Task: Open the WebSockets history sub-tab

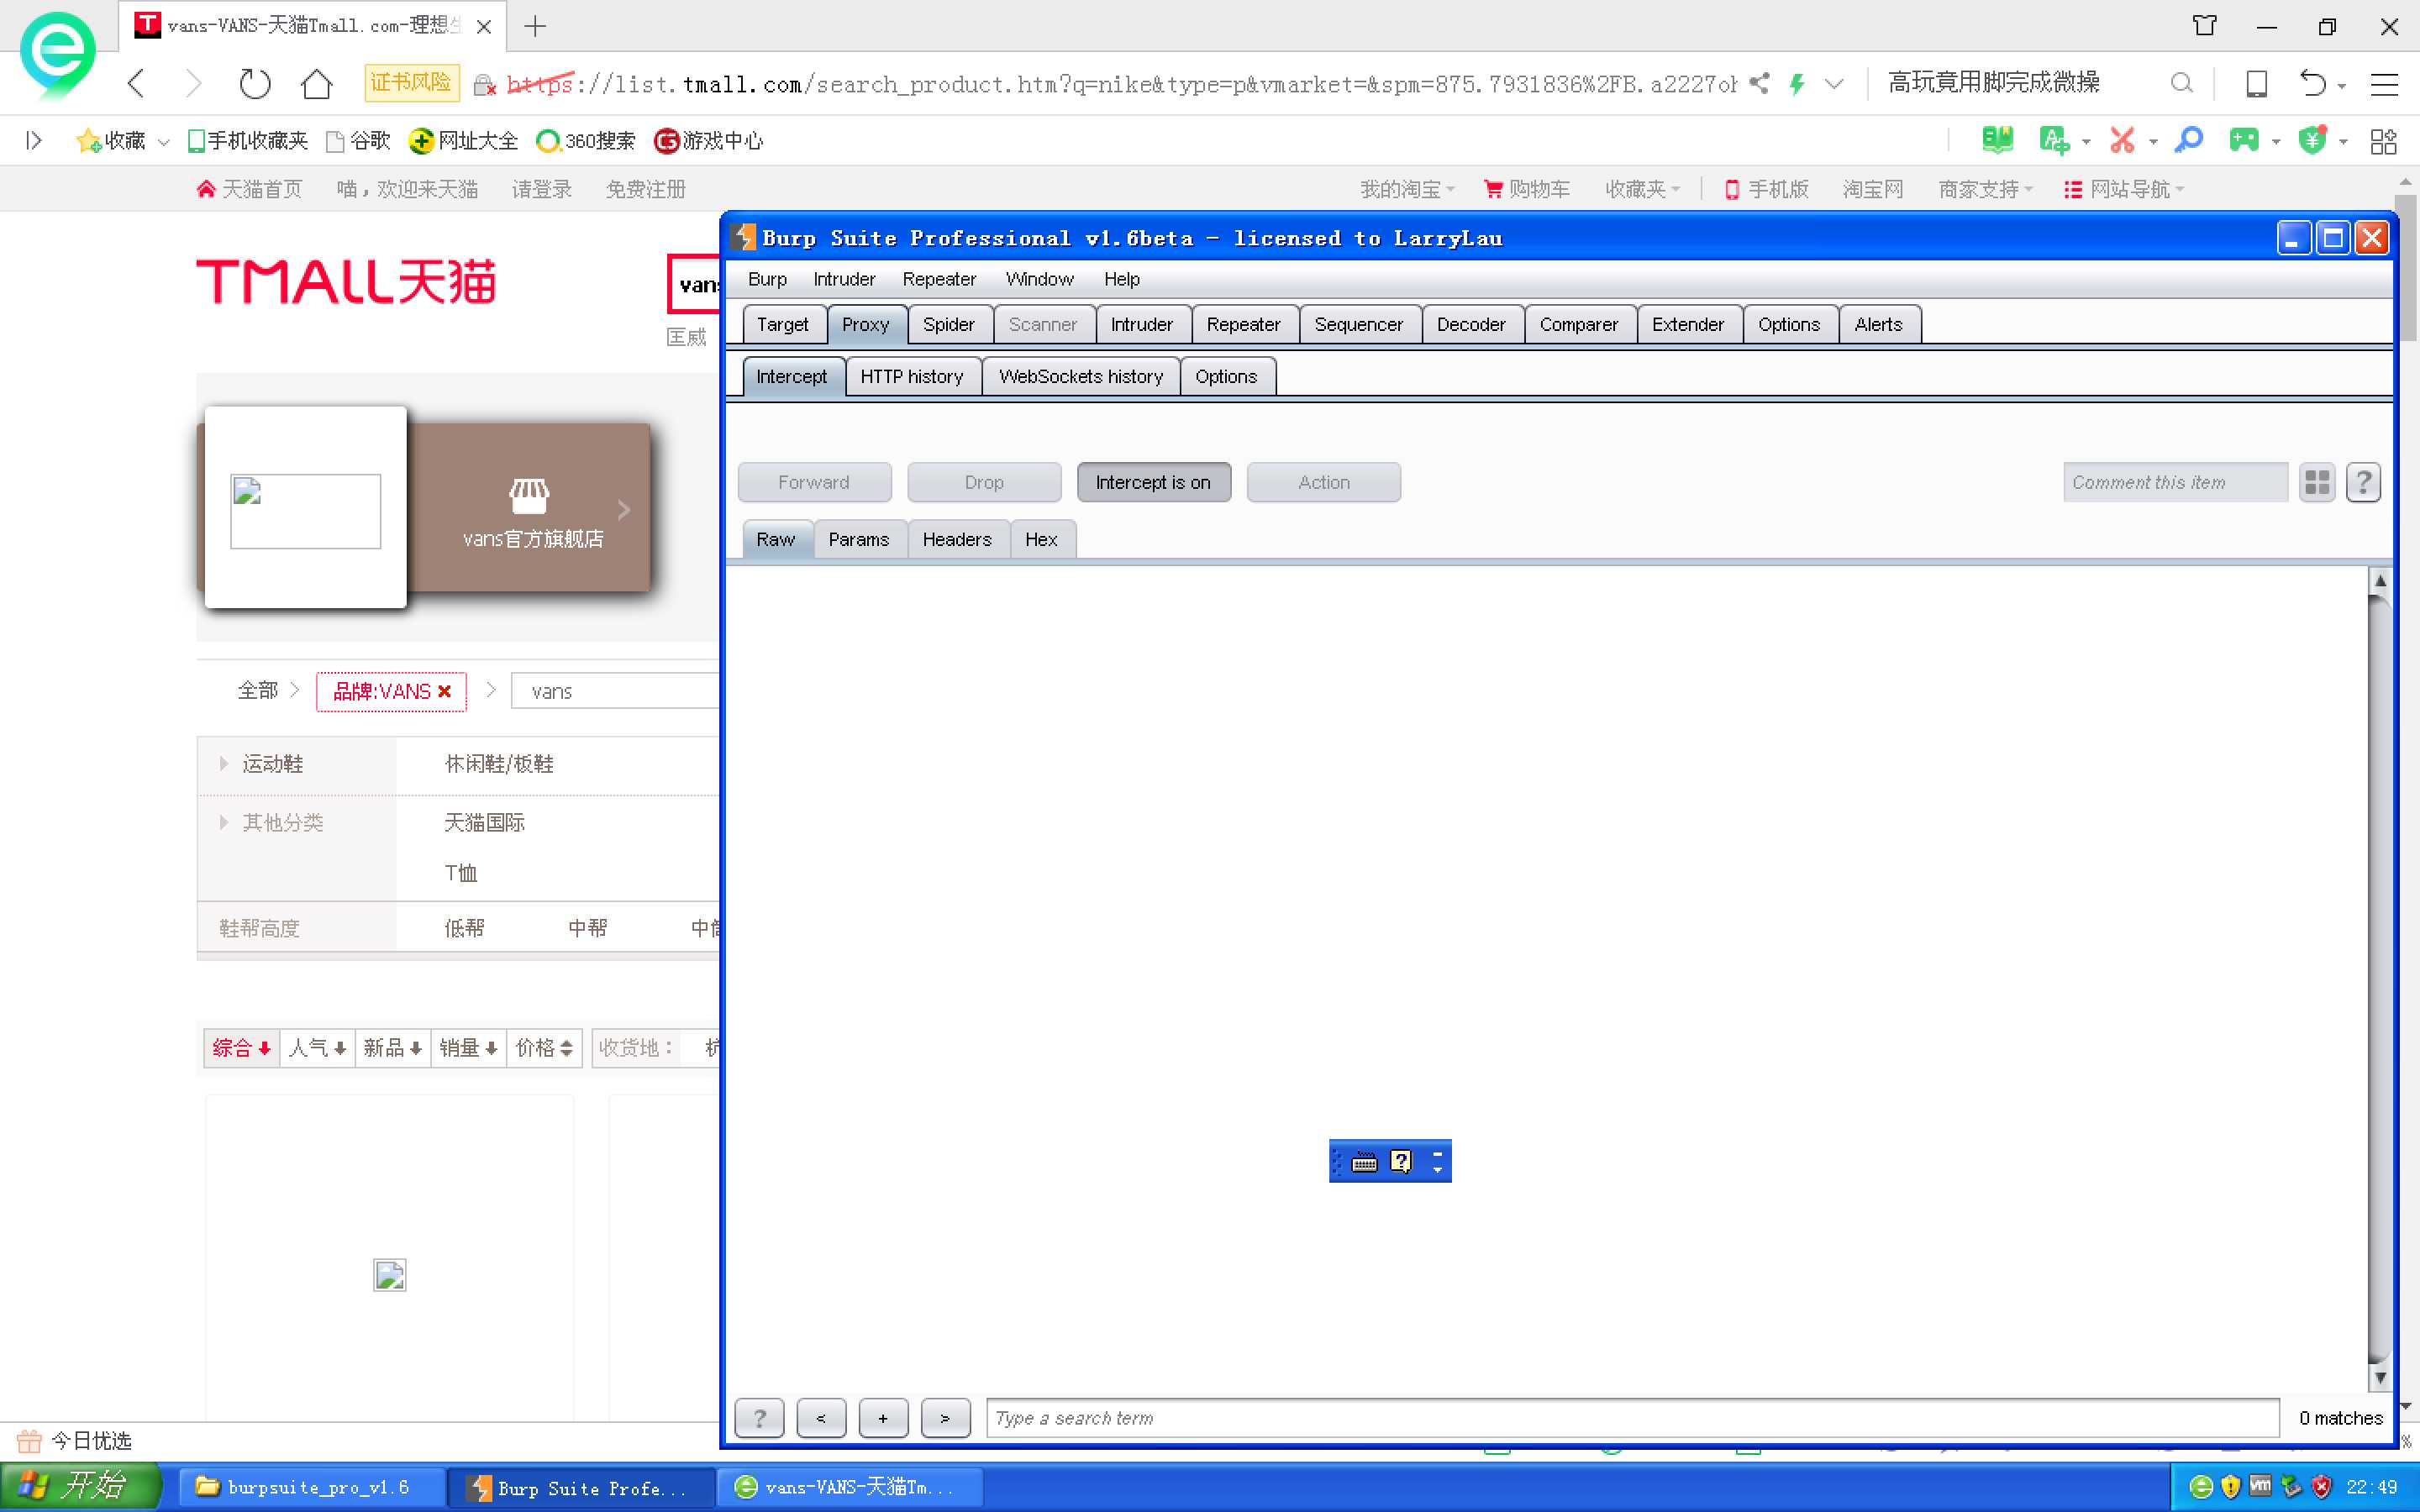Action: pos(1081,376)
